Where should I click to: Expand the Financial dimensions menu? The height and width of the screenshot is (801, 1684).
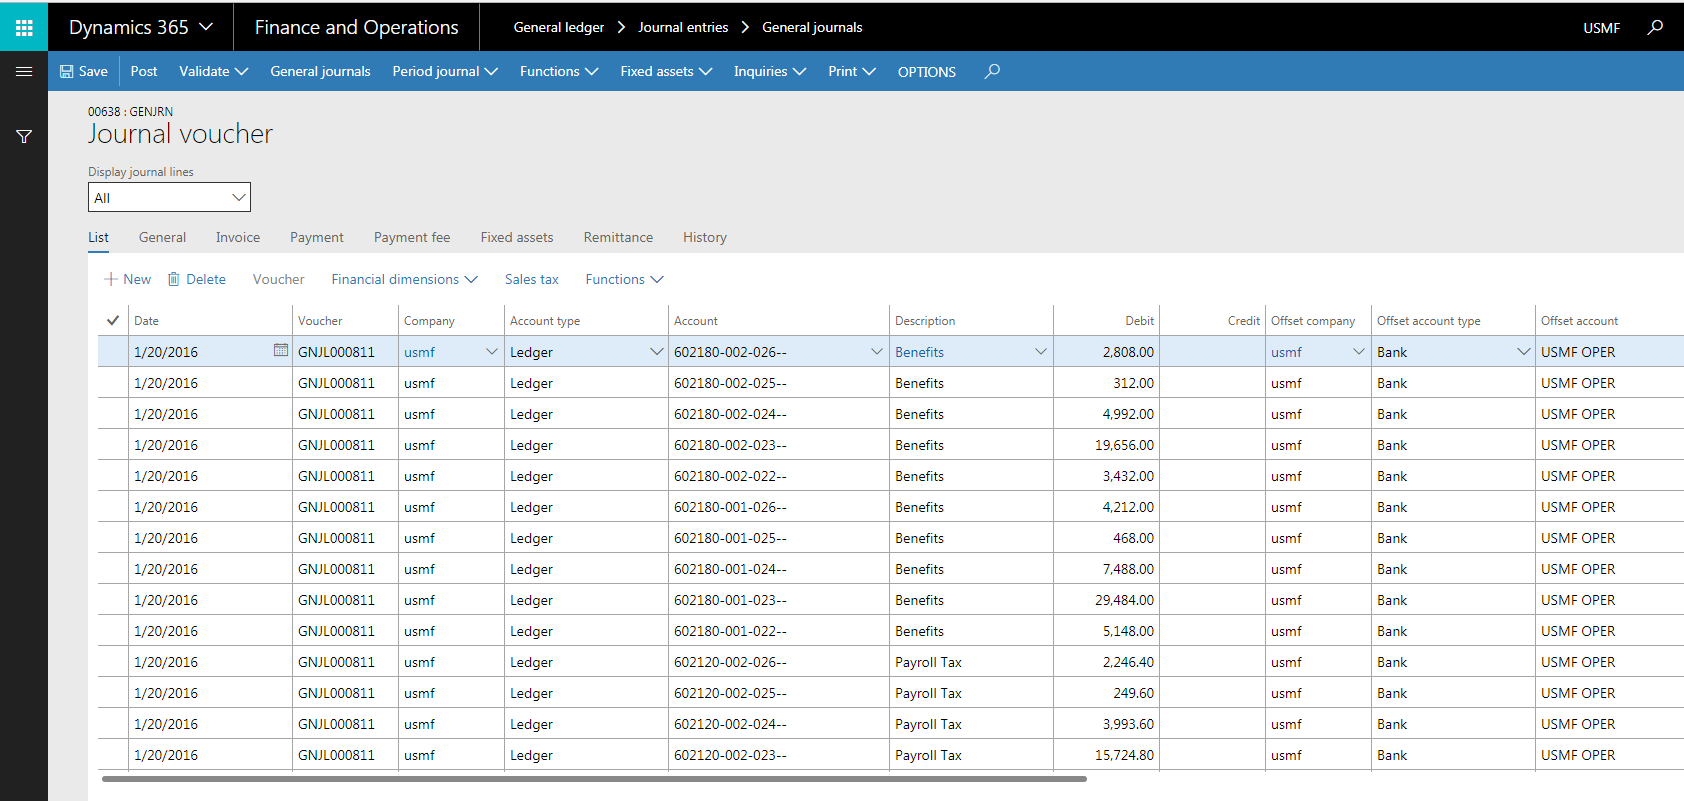click(x=404, y=279)
